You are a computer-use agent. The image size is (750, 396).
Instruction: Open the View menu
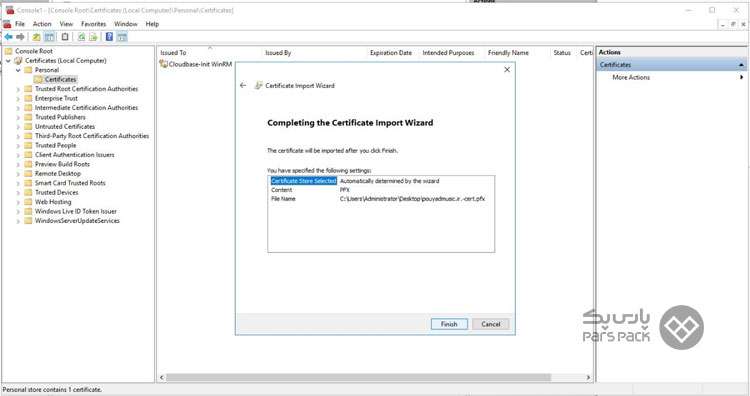point(66,24)
